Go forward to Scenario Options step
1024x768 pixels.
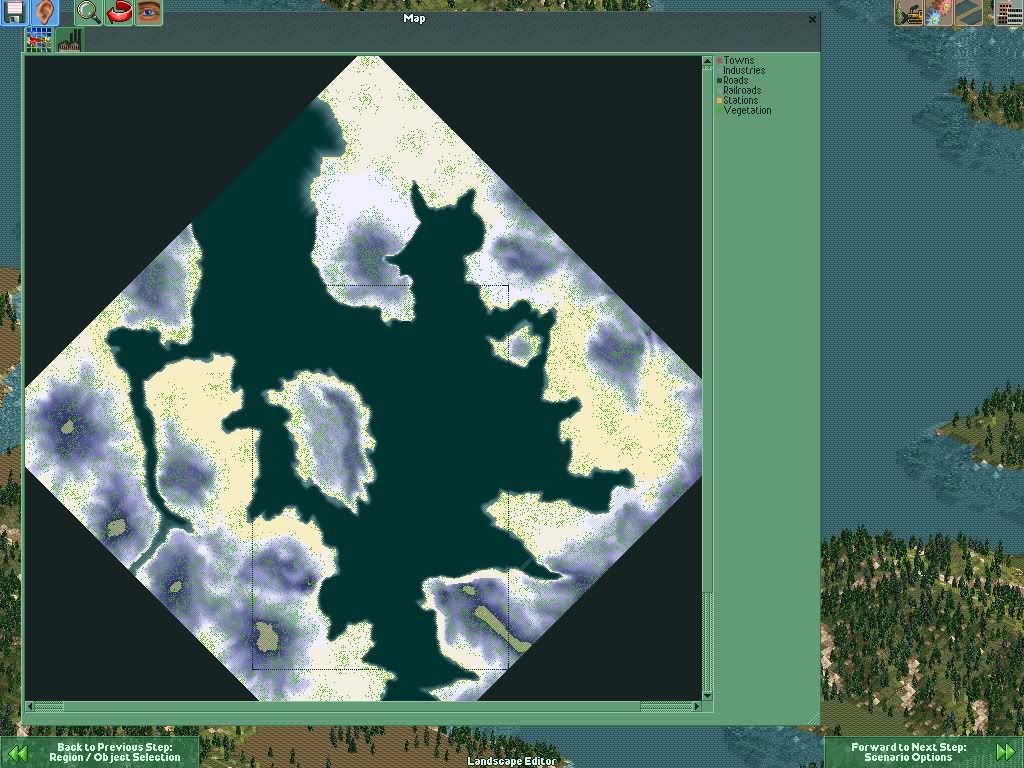coord(924,752)
